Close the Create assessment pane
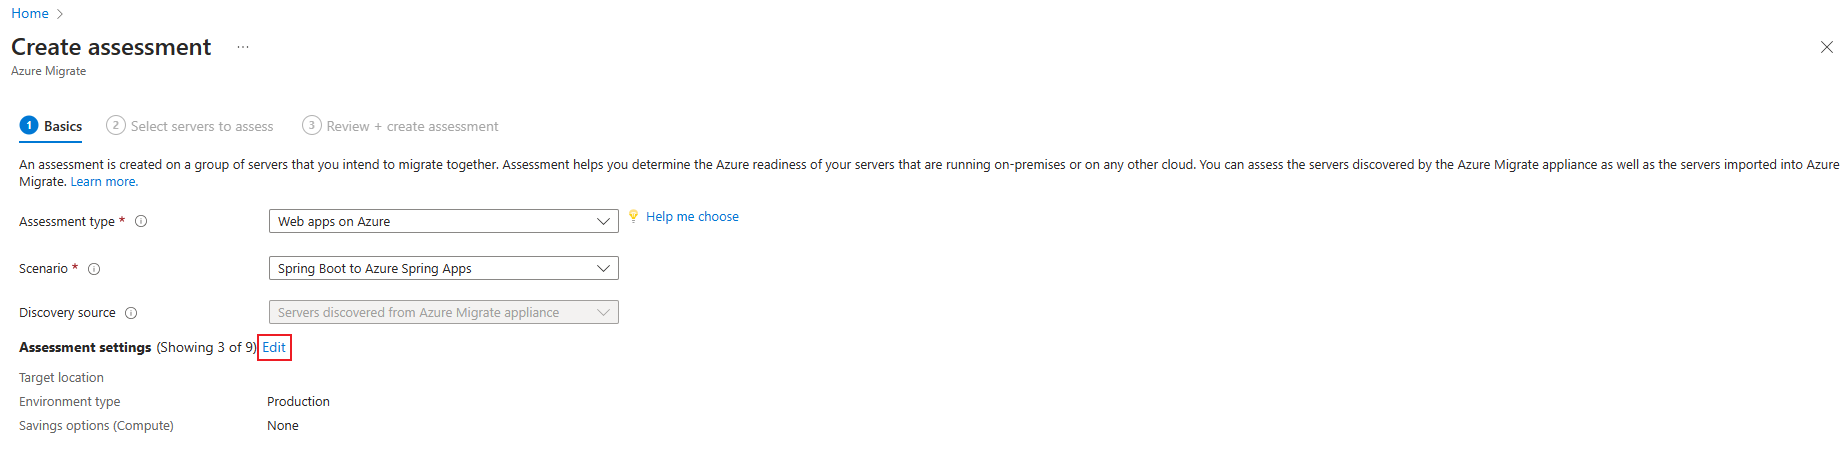This screenshot has height=449, width=1847. [x=1826, y=47]
